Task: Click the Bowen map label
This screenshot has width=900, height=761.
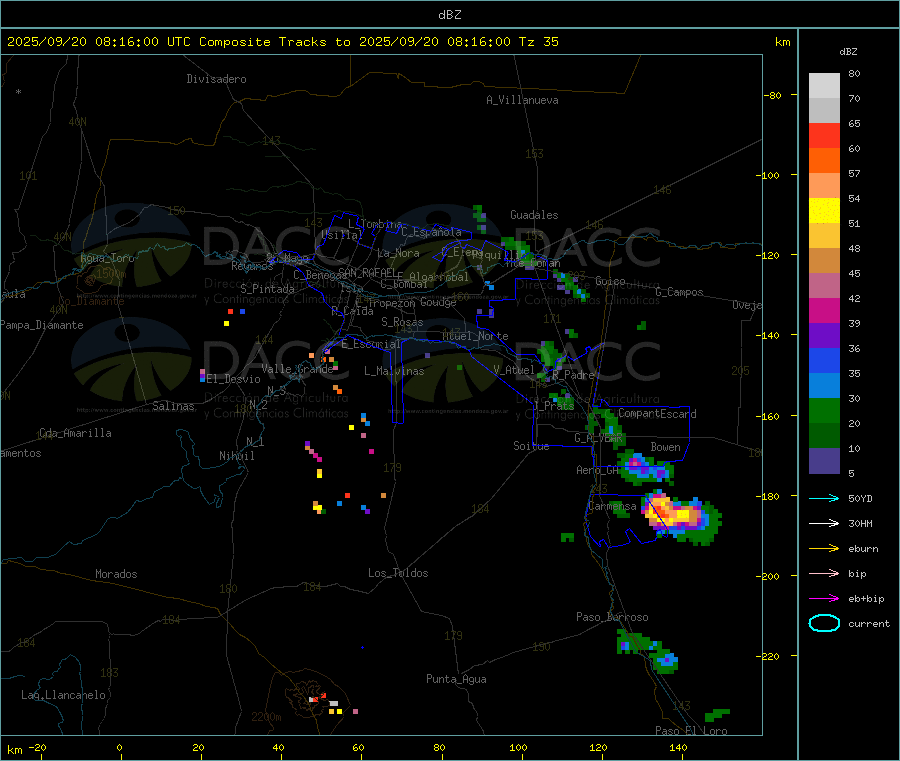Action: (x=666, y=447)
